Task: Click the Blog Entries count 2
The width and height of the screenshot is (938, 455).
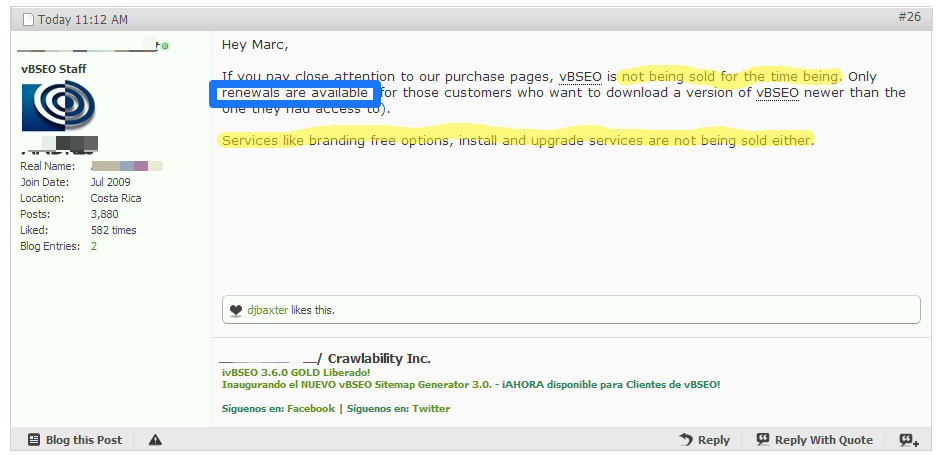Action: pyautogui.click(x=94, y=246)
